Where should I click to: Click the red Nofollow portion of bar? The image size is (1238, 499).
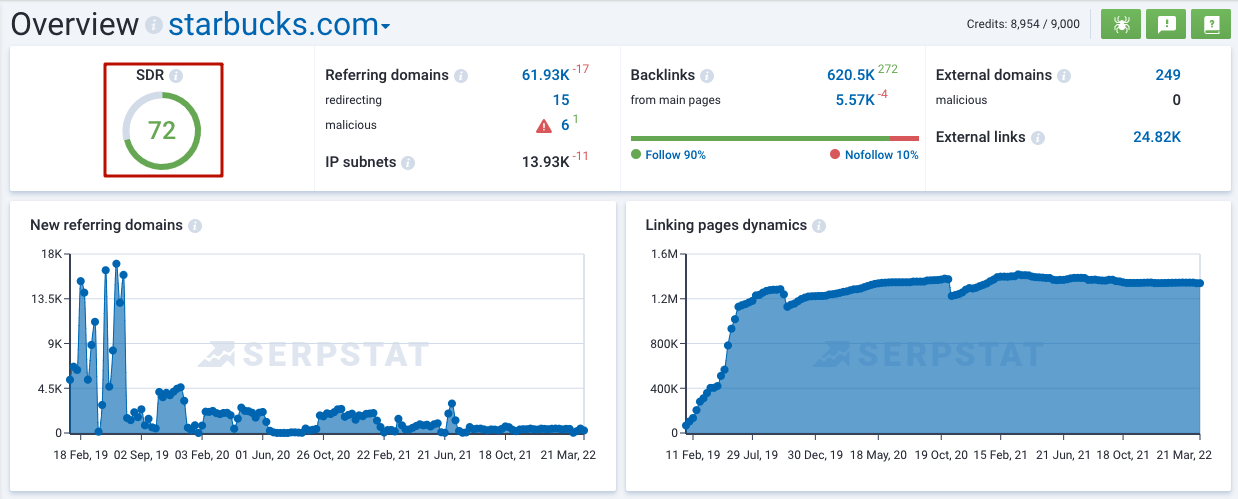point(904,138)
